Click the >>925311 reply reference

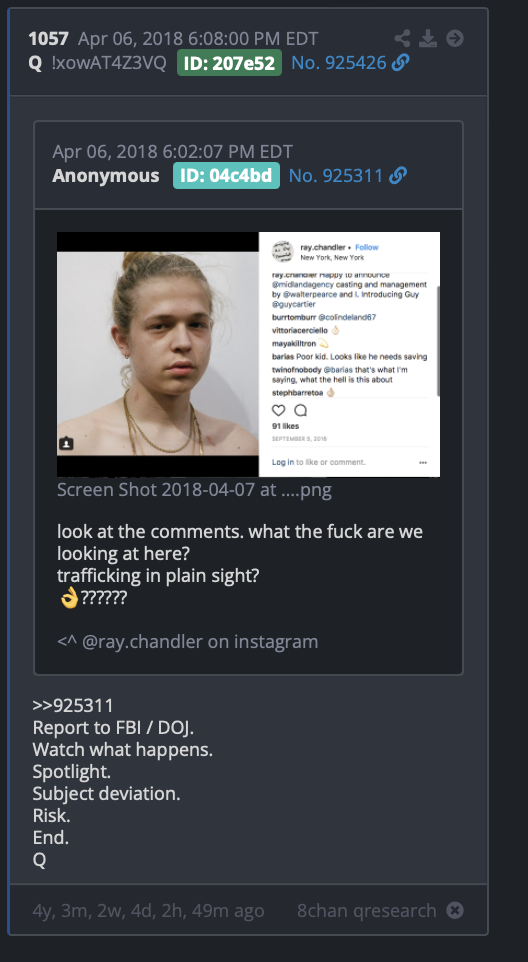pyautogui.click(x=73, y=706)
